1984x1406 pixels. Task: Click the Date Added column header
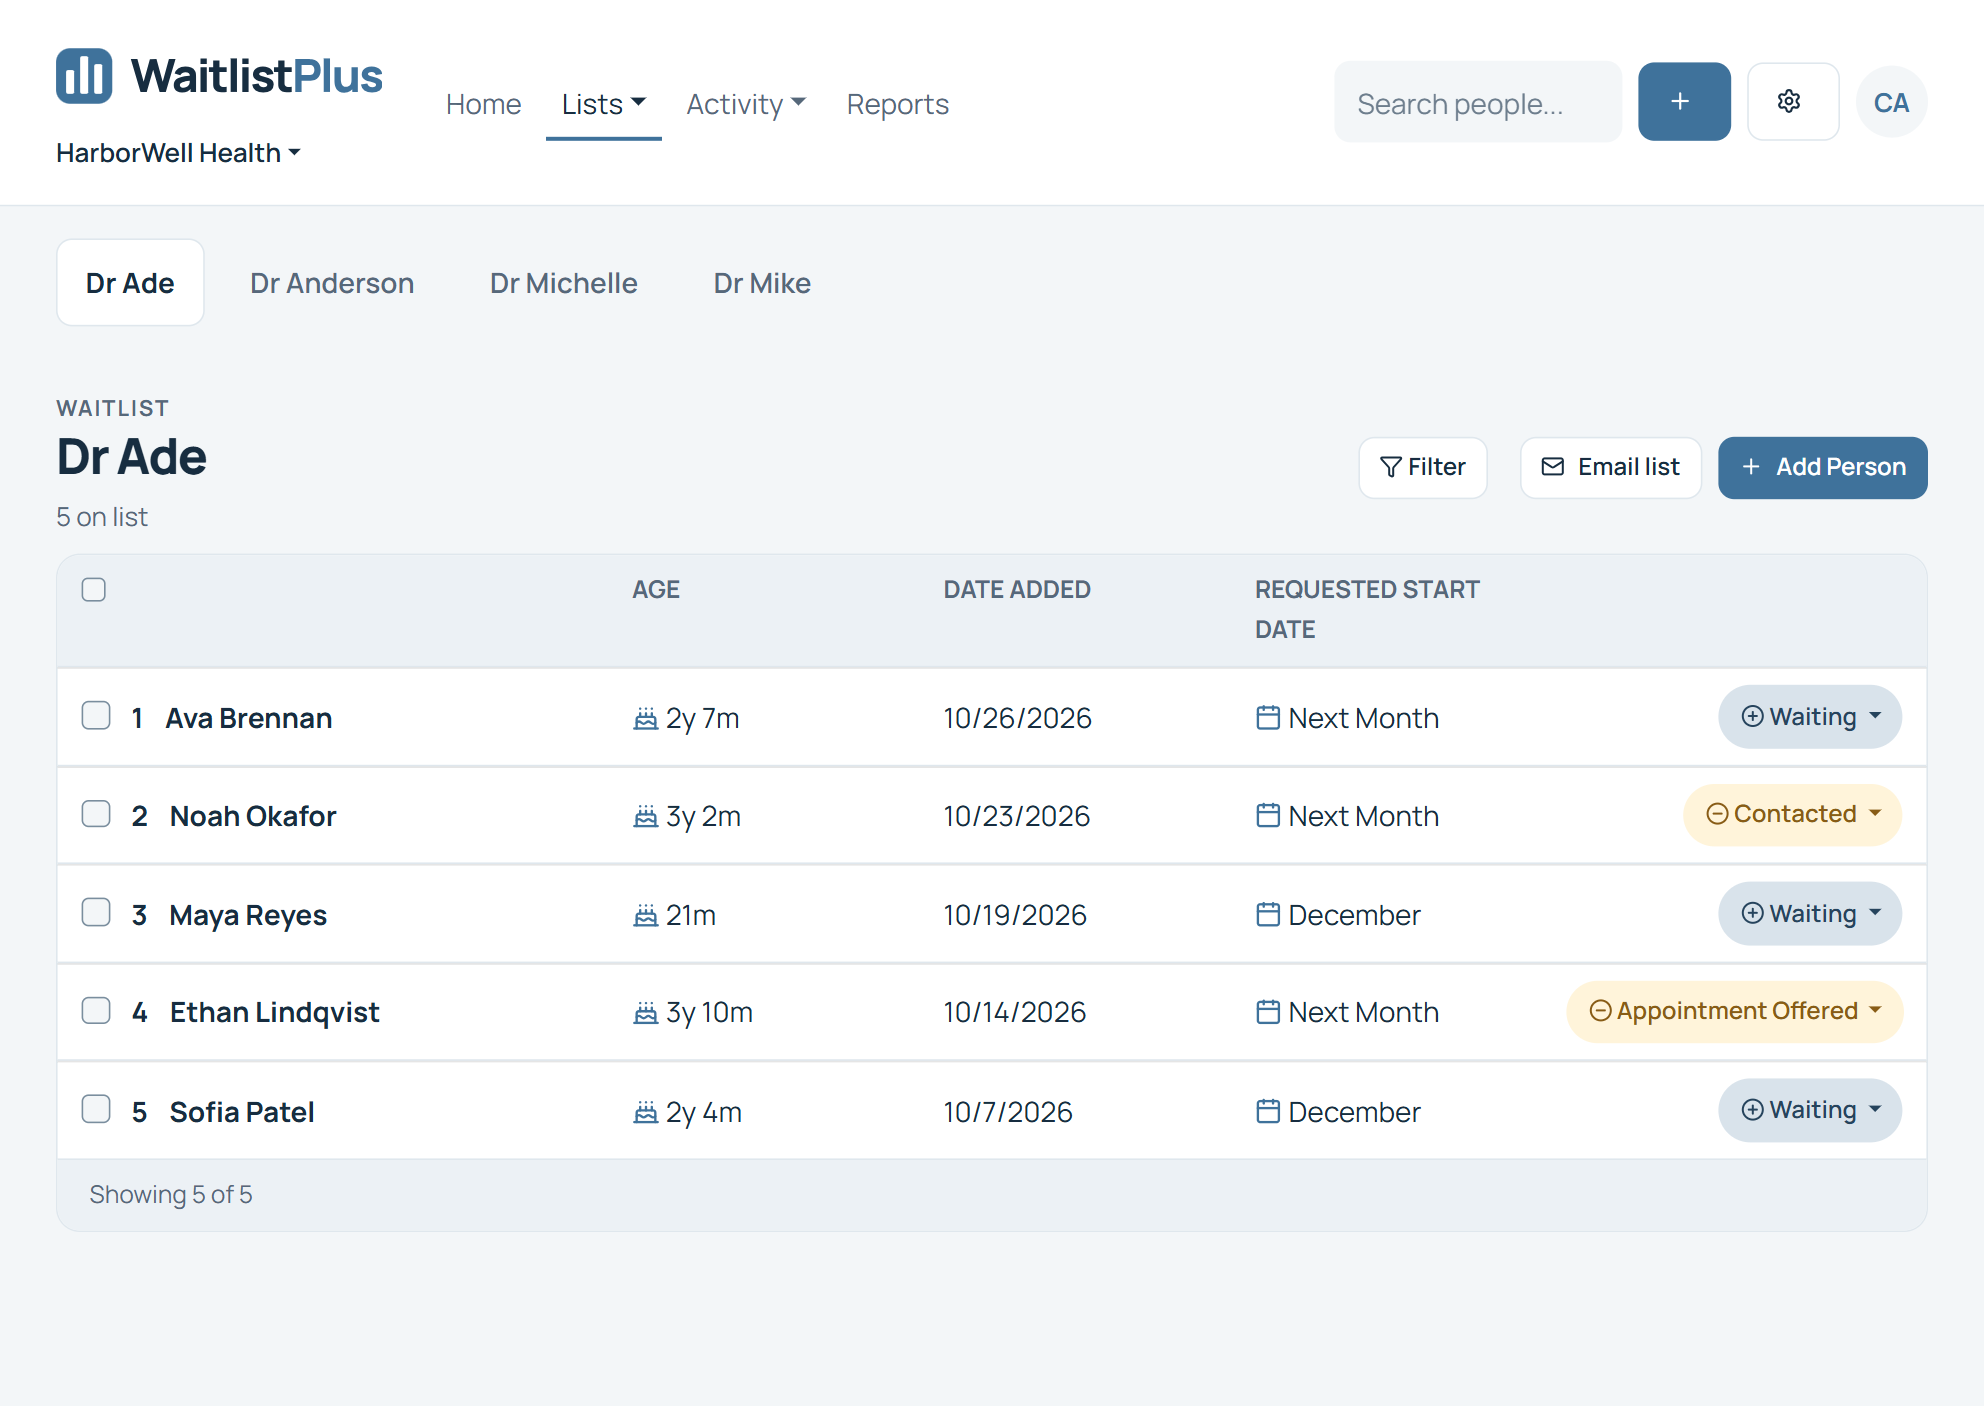tap(1017, 590)
